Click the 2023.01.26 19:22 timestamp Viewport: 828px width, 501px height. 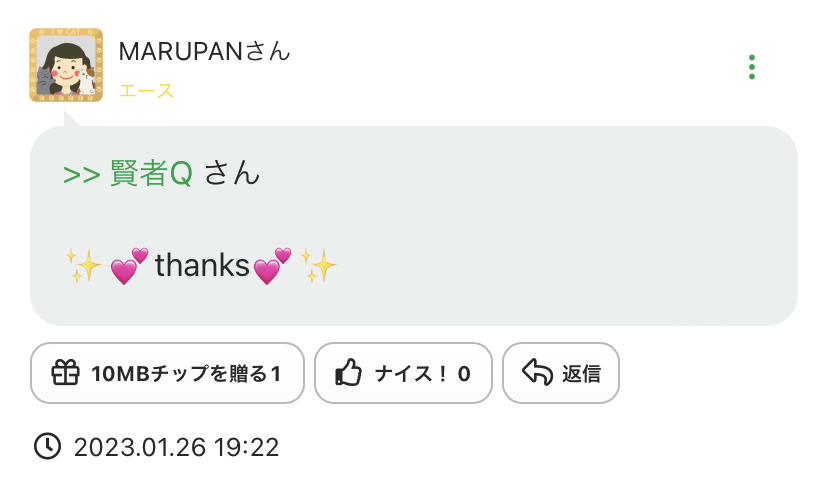176,447
